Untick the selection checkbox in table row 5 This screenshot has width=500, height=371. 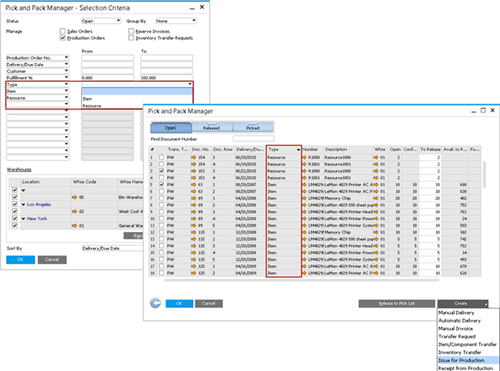click(x=162, y=185)
